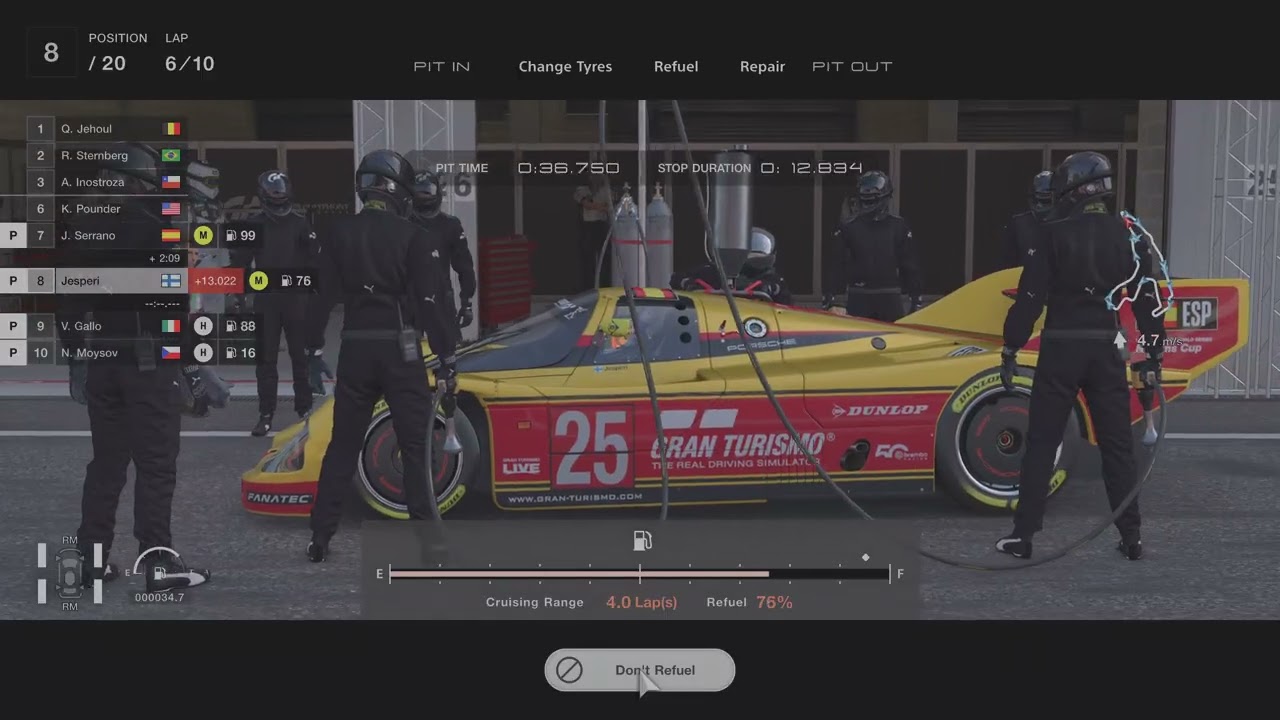Click the Refuel 76% value
This screenshot has width=1280, height=720.
(x=774, y=602)
